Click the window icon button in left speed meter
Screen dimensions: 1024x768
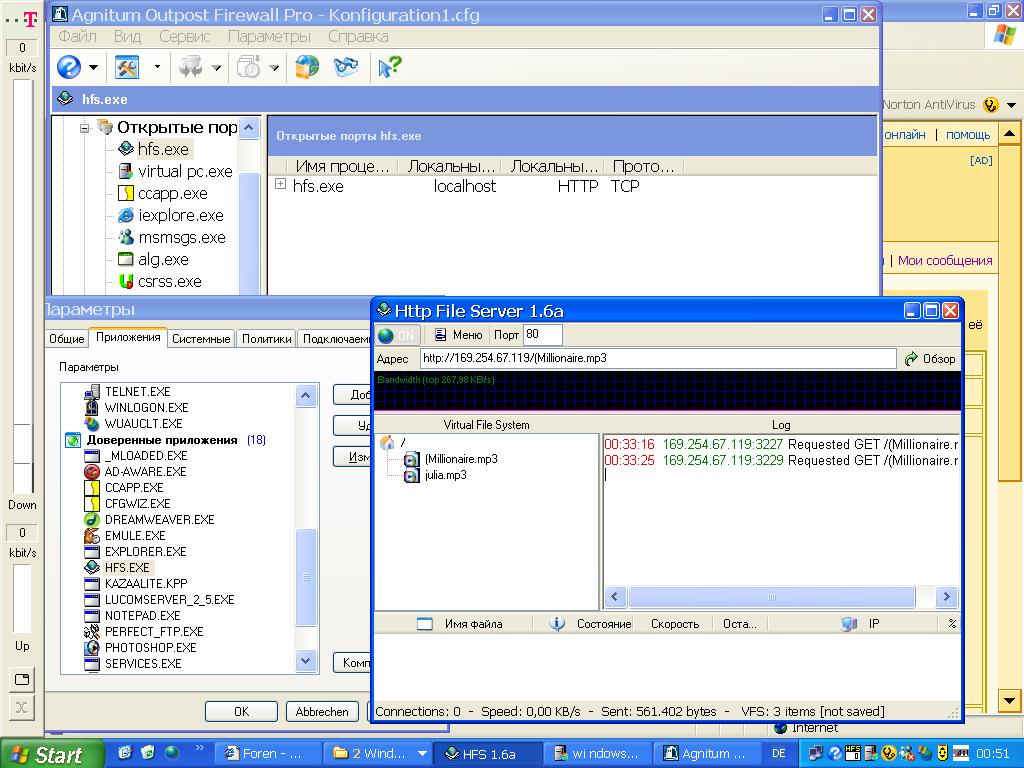coord(22,679)
